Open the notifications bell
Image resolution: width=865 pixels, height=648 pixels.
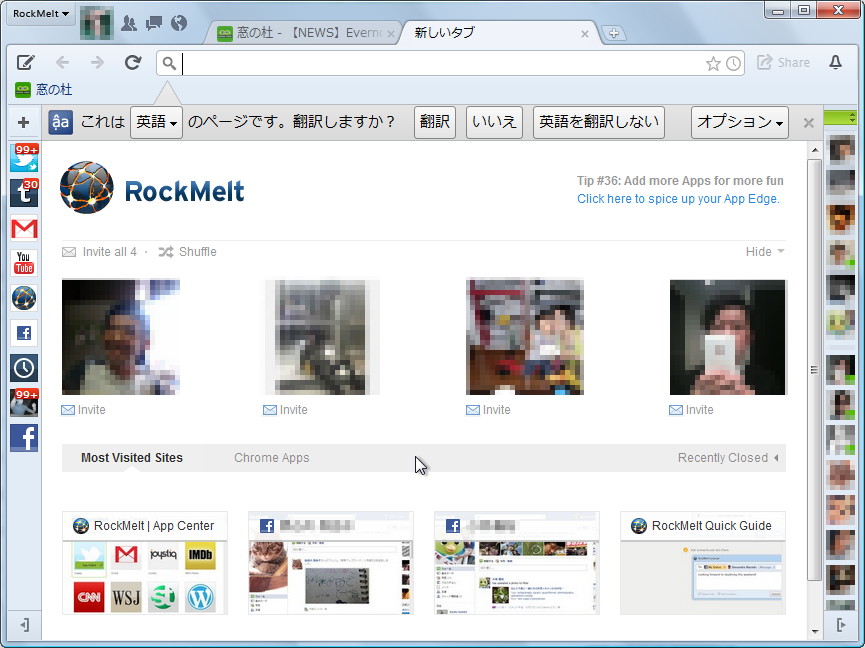pos(836,62)
